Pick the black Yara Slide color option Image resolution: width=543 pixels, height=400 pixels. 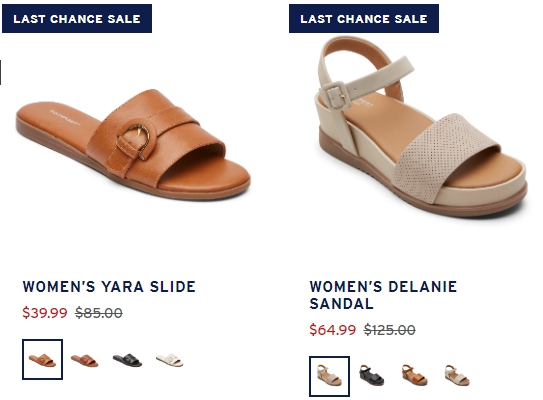[x=127, y=360]
